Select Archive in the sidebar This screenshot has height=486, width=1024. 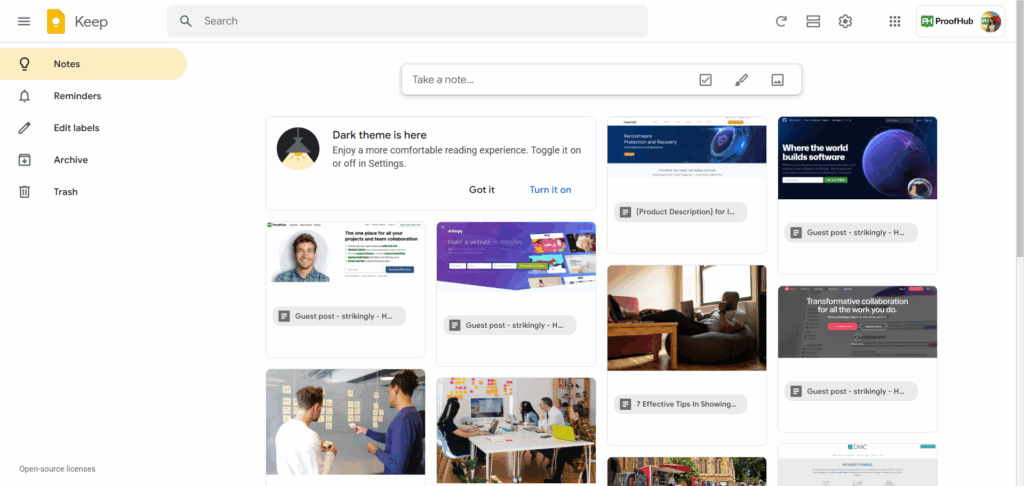tap(93, 160)
